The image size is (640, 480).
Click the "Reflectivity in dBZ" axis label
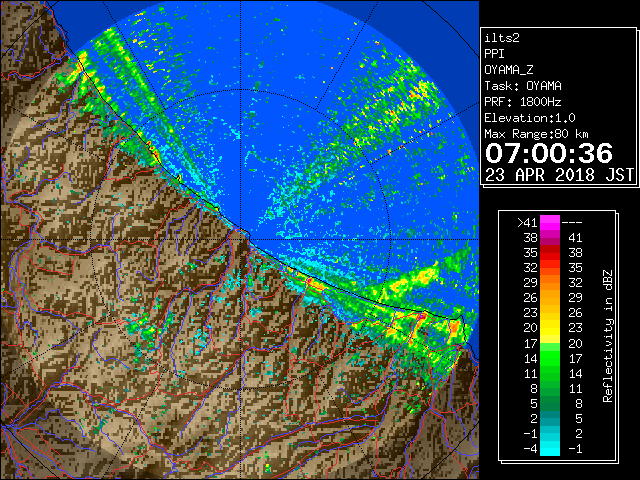[608, 336]
